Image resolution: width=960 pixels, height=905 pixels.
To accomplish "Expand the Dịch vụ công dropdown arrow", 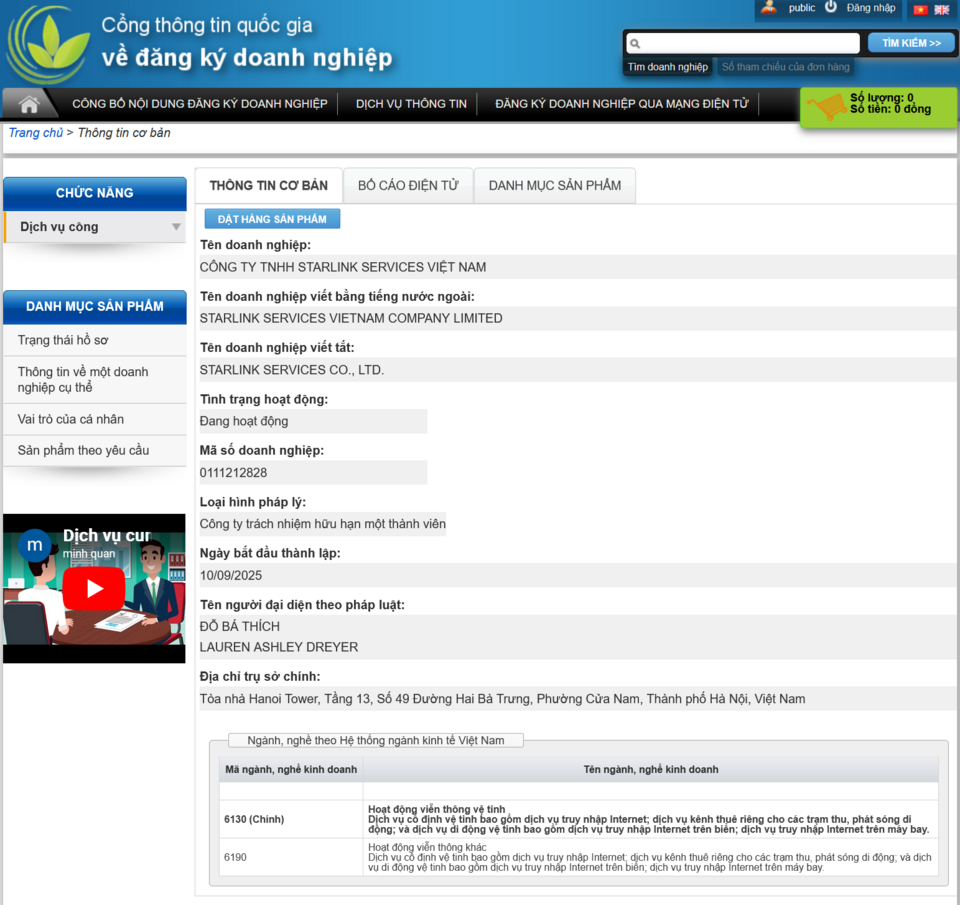I will [x=176, y=227].
